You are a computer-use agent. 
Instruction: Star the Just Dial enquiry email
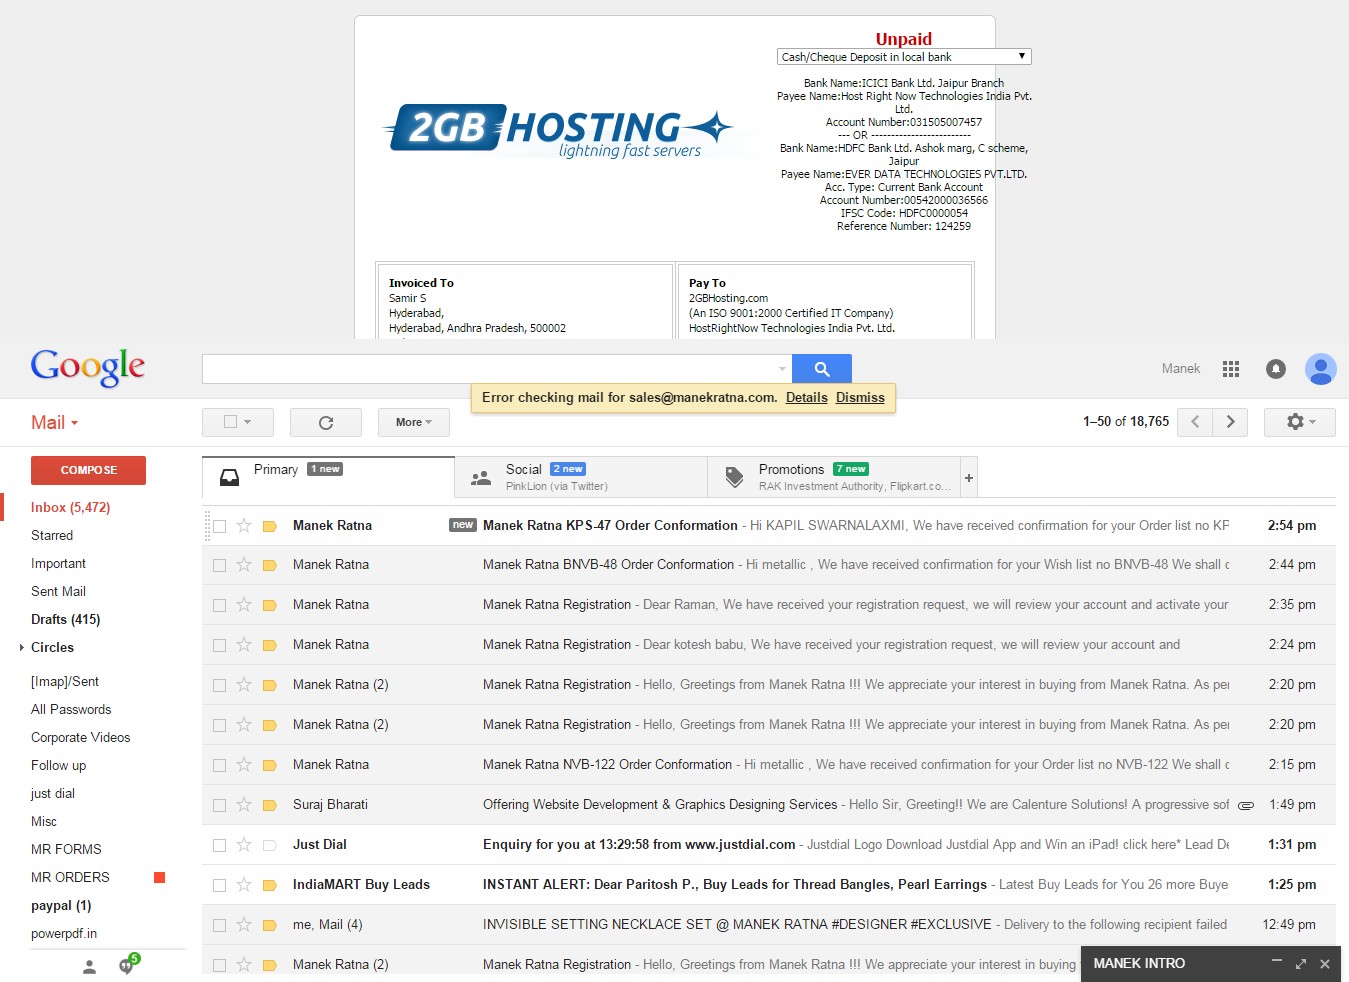[244, 845]
